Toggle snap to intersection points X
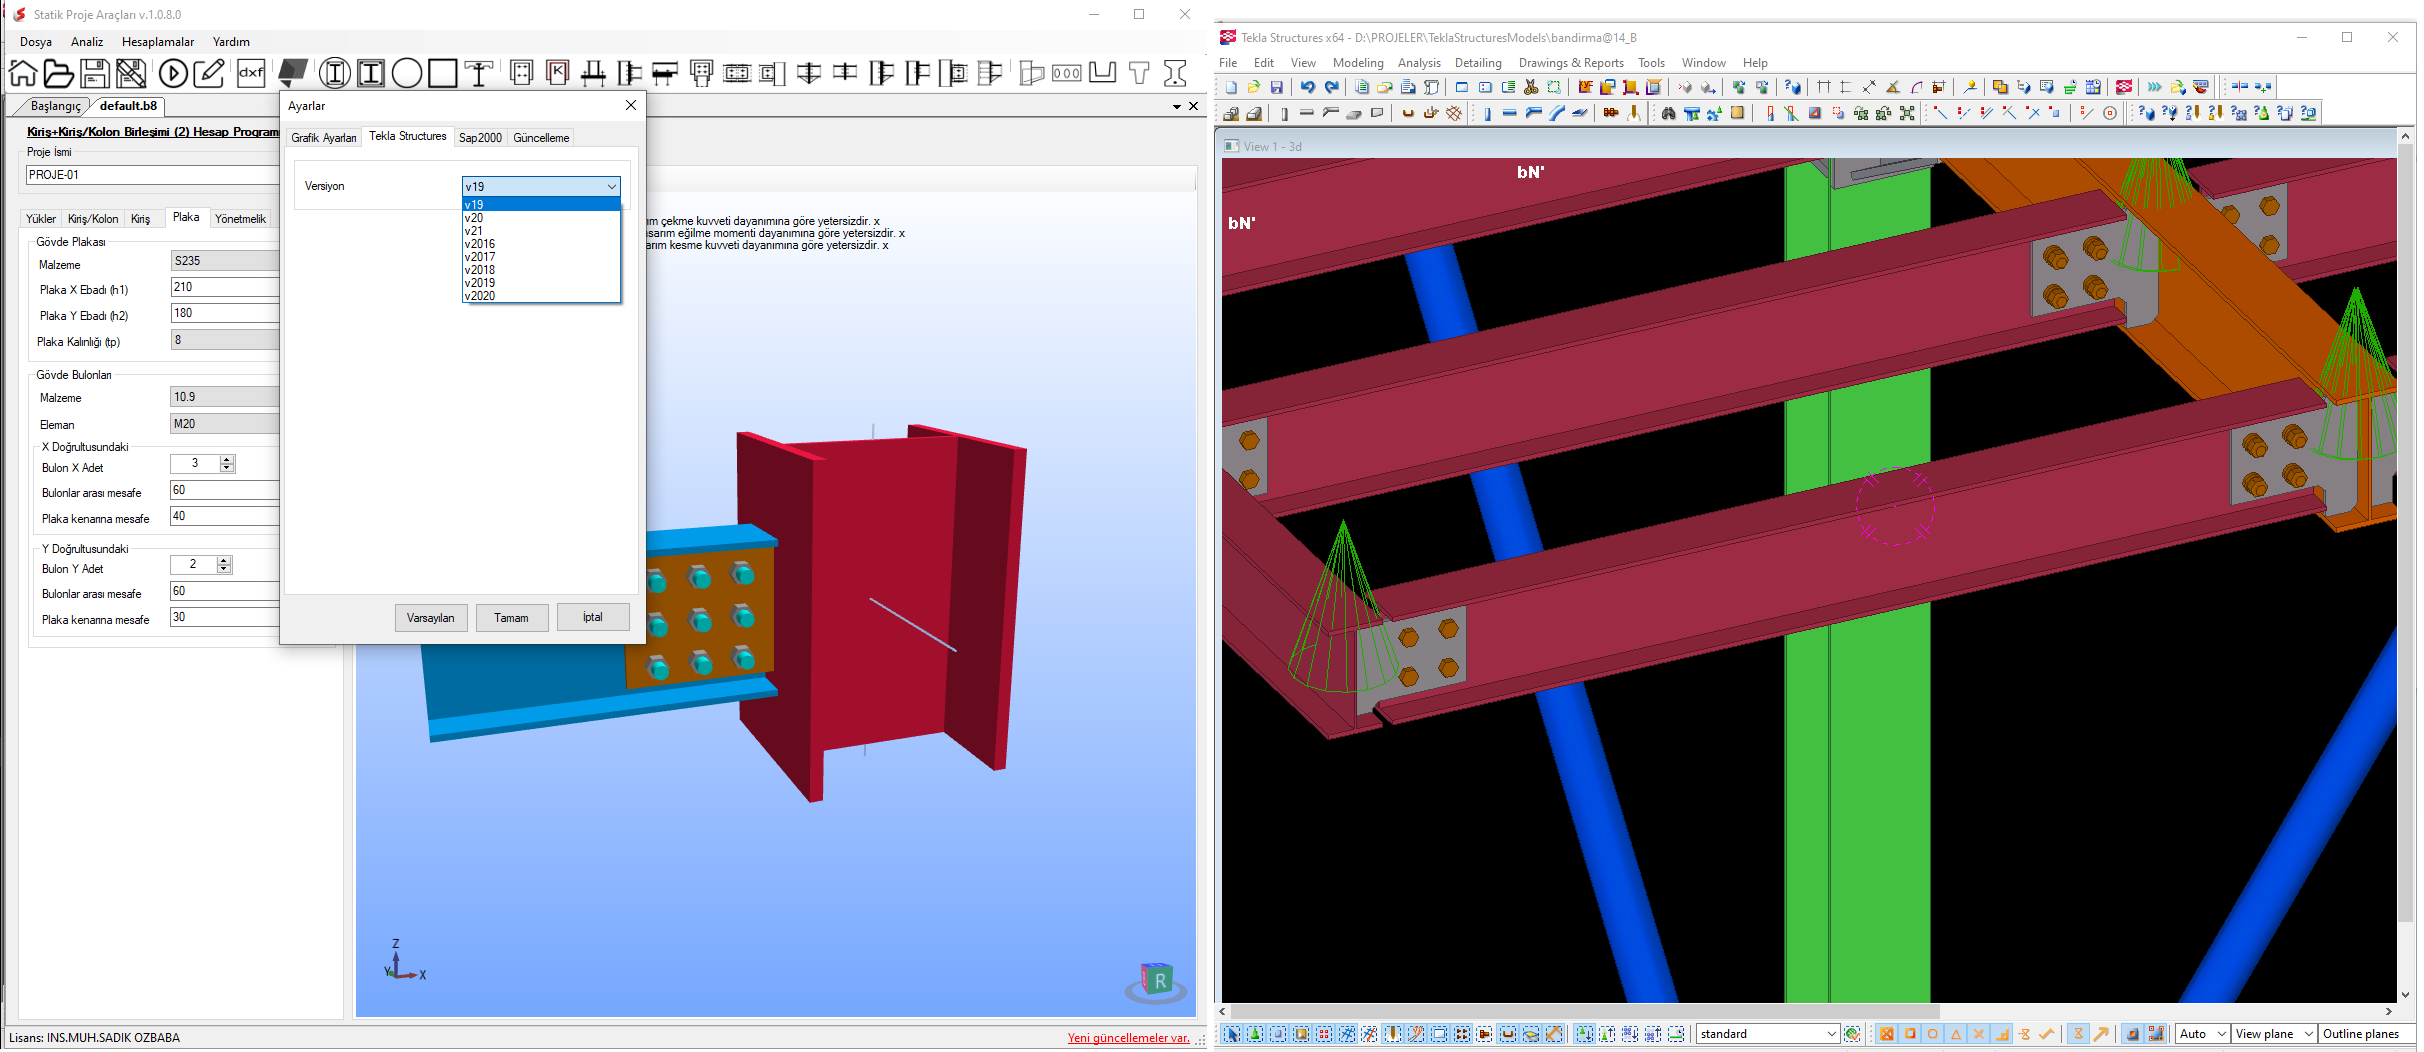The height and width of the screenshot is (1052, 2424). [x=1978, y=1034]
